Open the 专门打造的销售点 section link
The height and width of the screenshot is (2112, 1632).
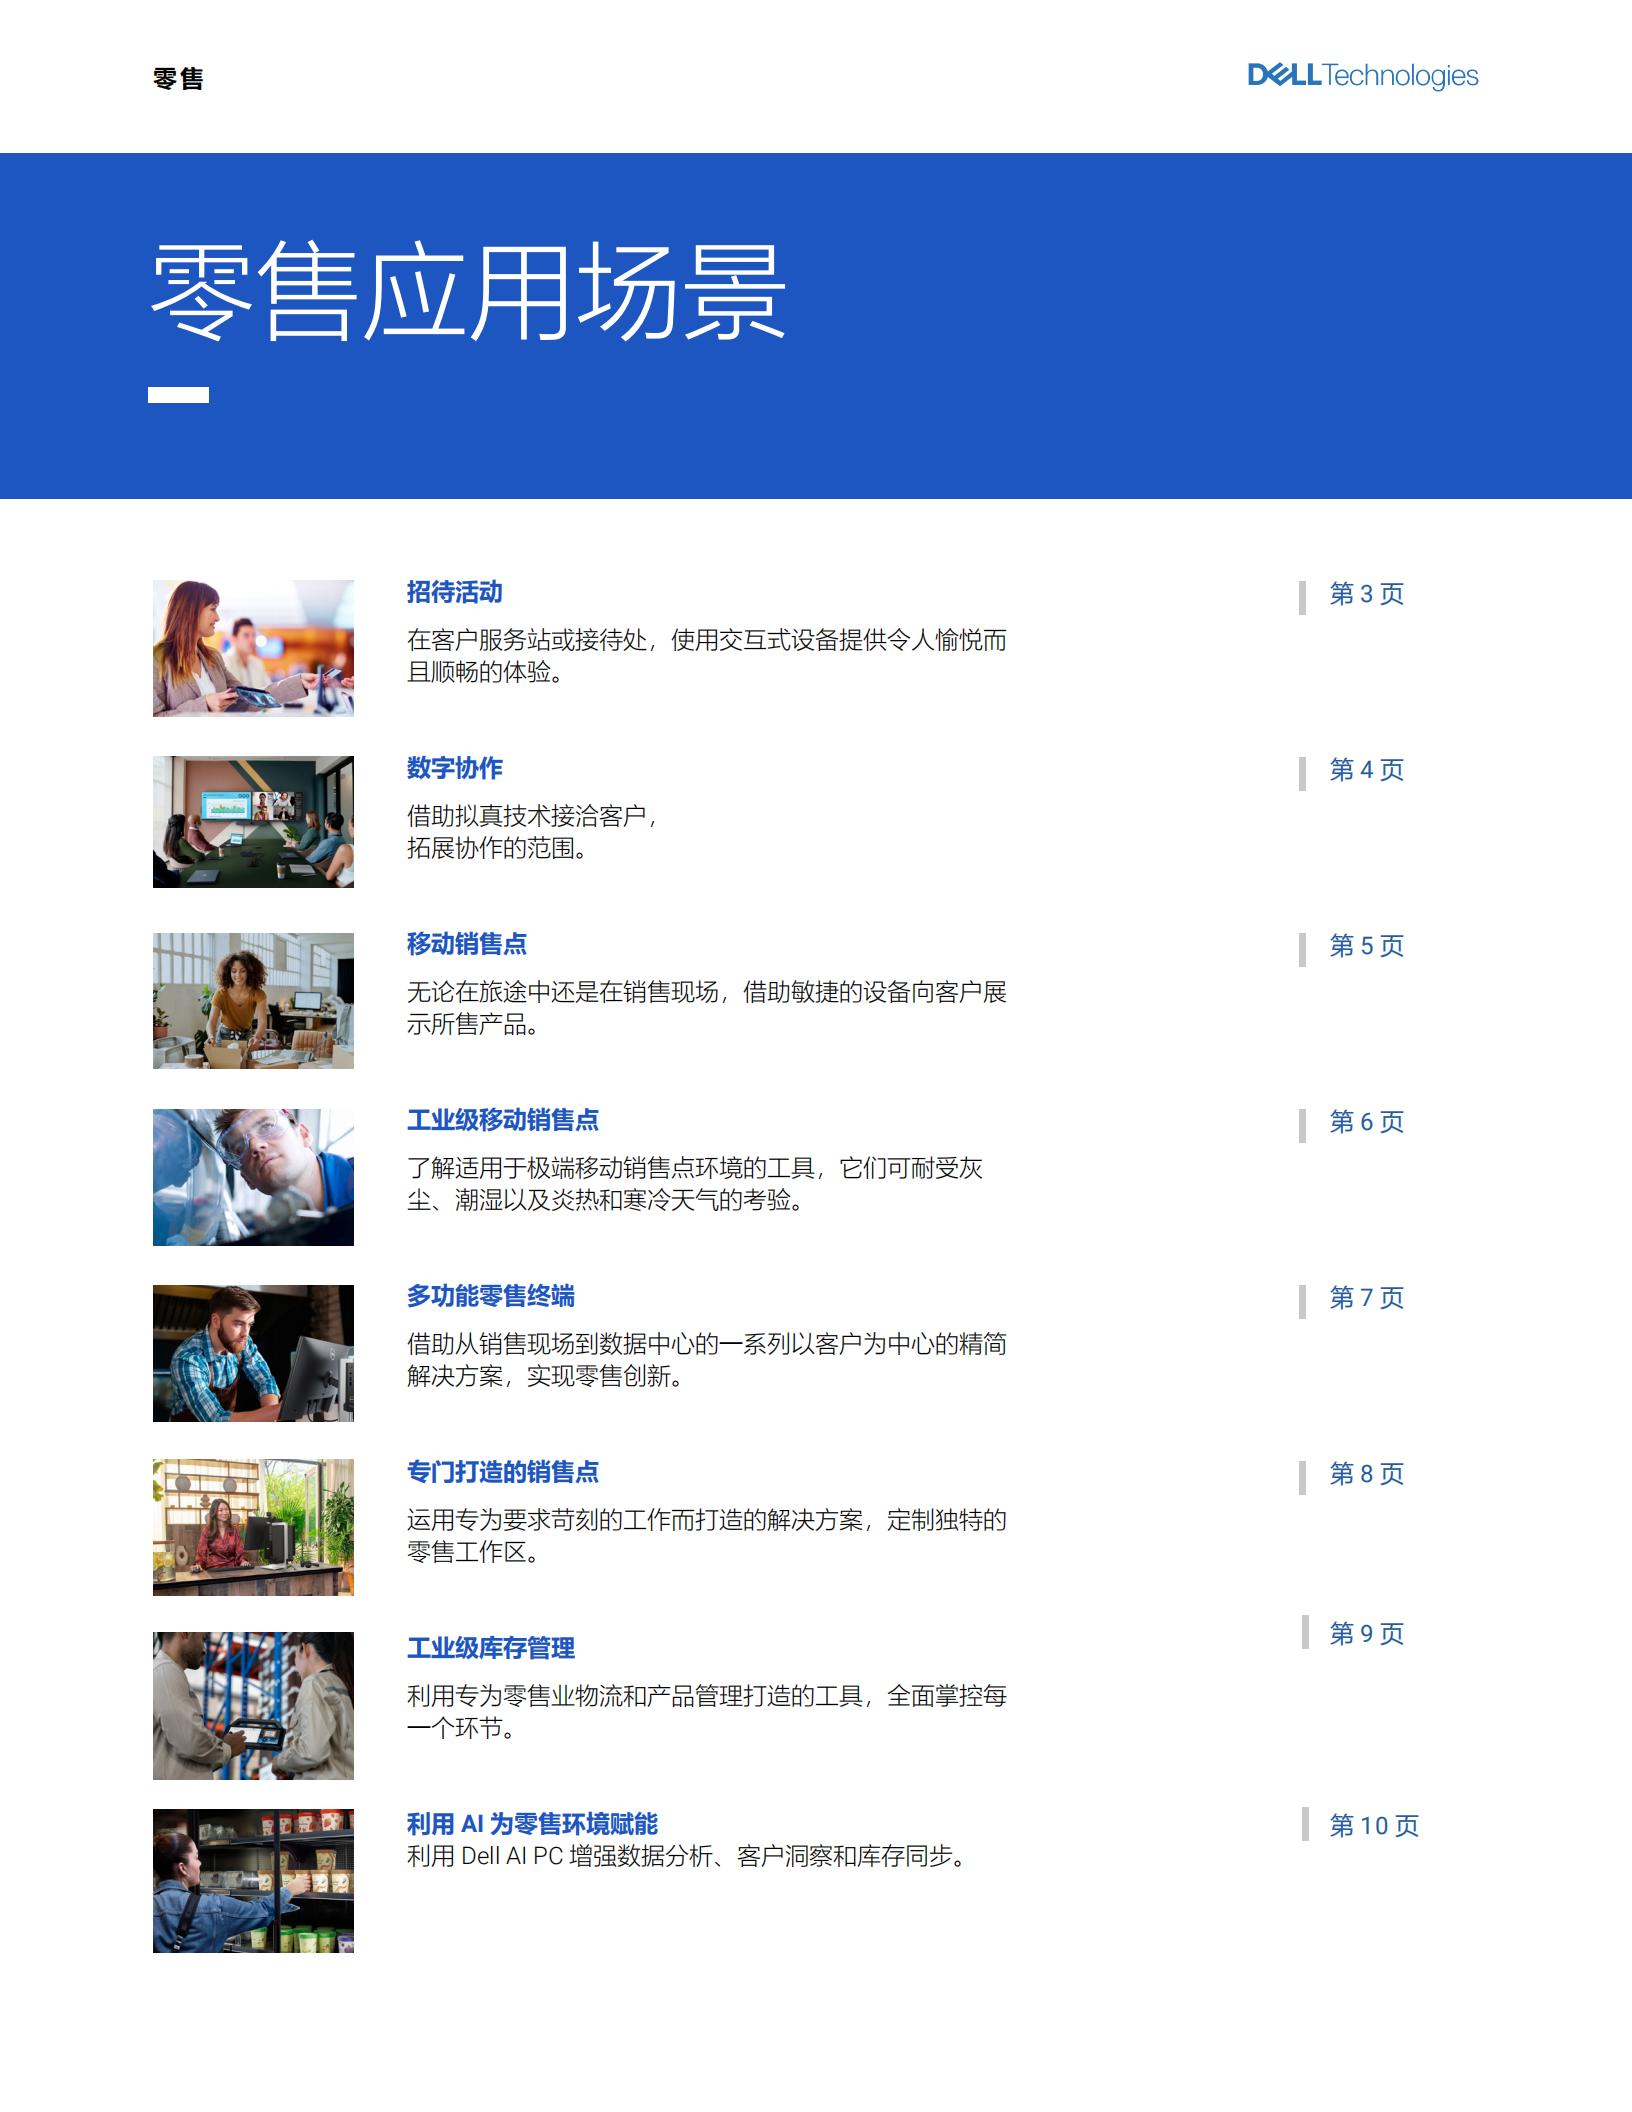502,1472
